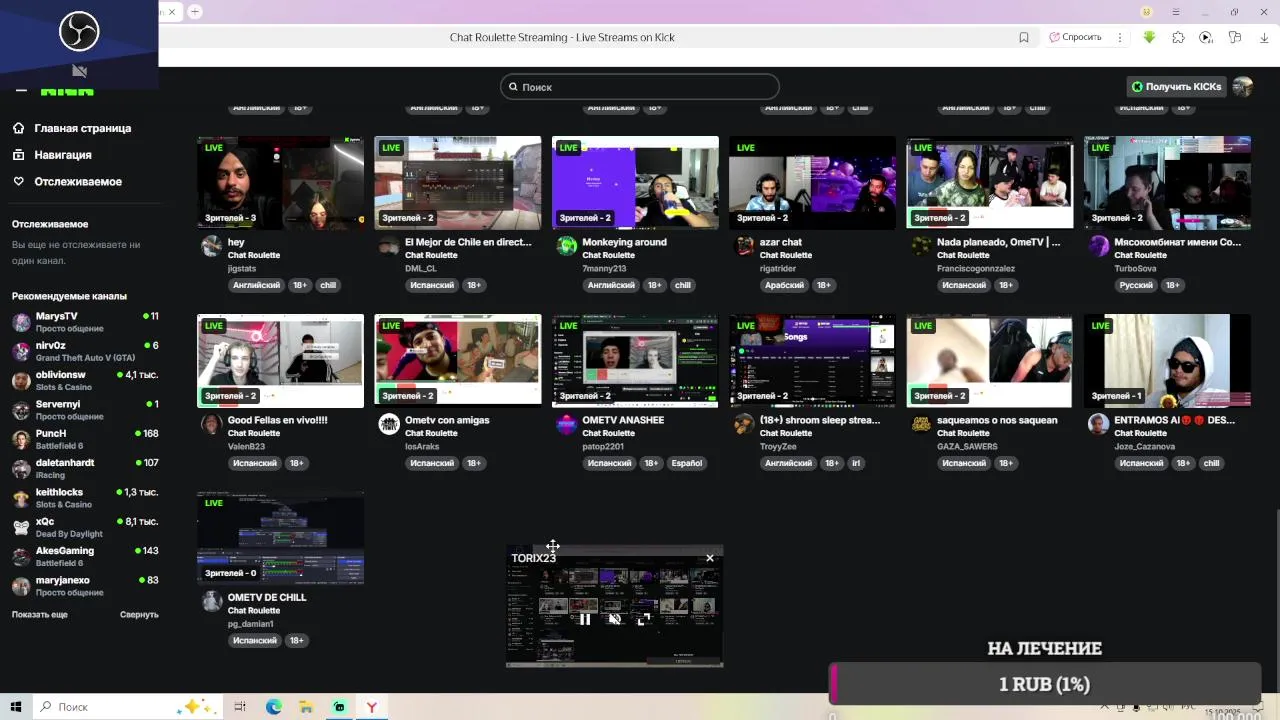The image size is (1280, 720).
Task: Click the НА ЛЕЧЕНИЕ donation progress bar
Action: coord(1045,684)
